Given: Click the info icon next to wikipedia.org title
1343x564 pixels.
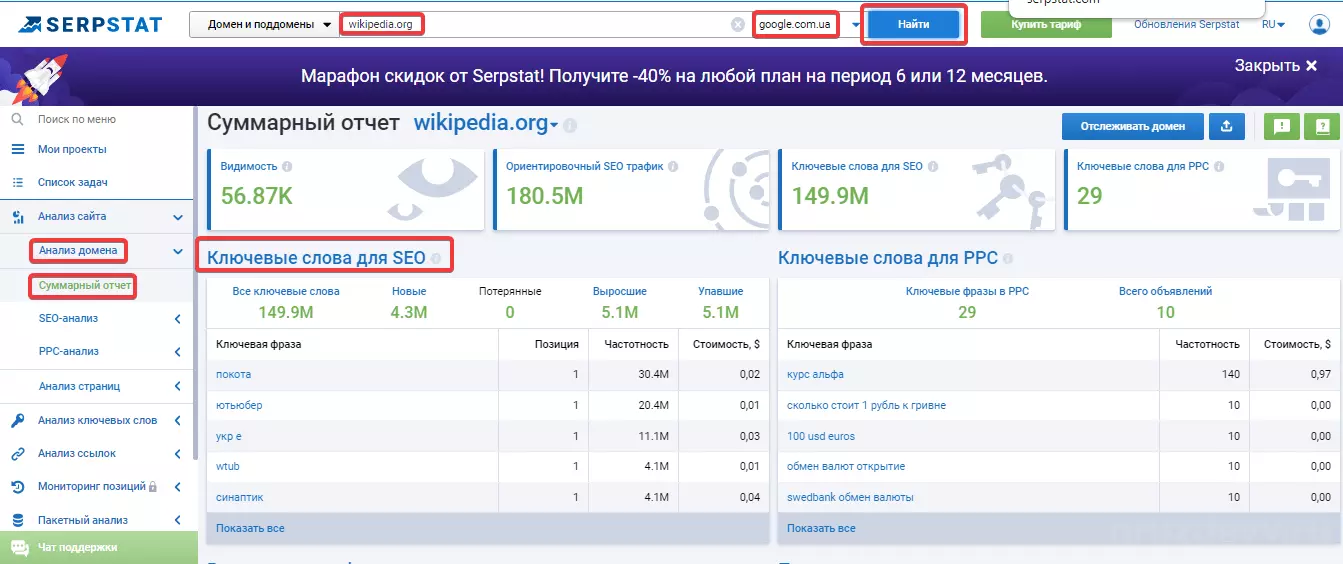Looking at the screenshot, I should pos(570,126).
